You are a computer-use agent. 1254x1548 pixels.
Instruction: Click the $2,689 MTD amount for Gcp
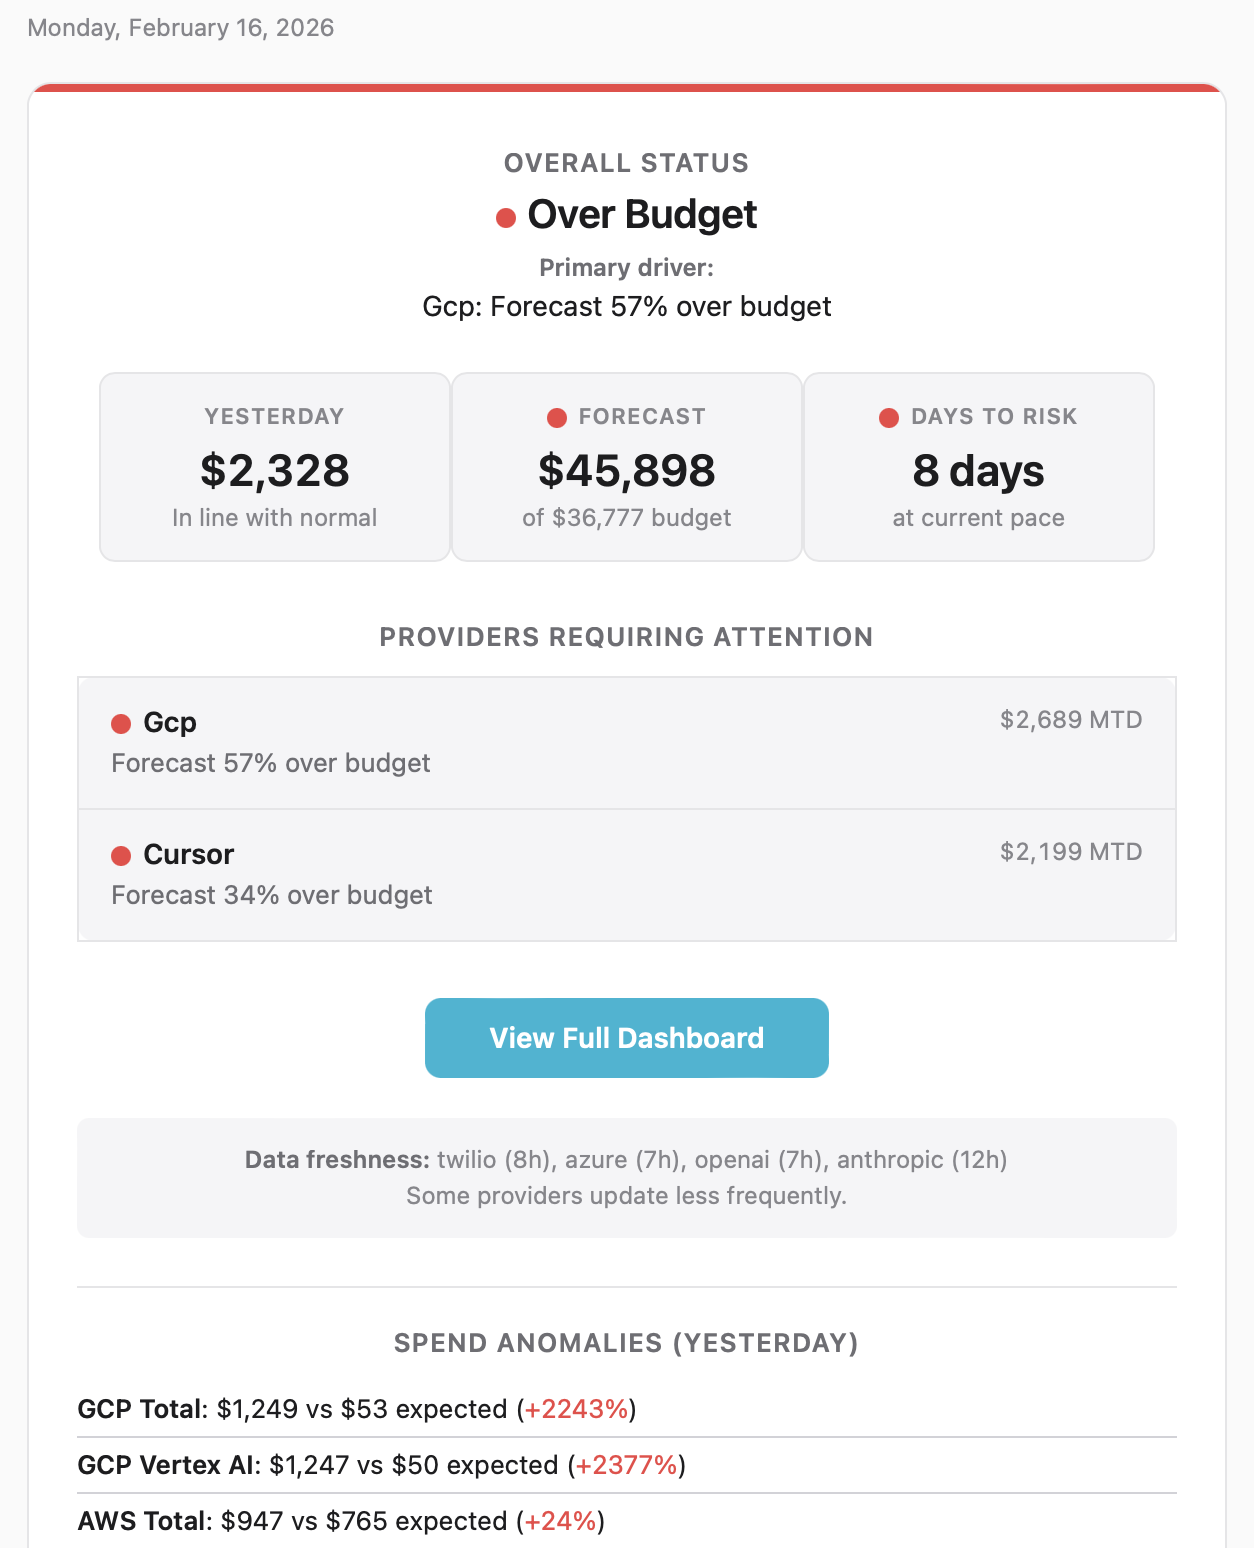[1070, 719]
